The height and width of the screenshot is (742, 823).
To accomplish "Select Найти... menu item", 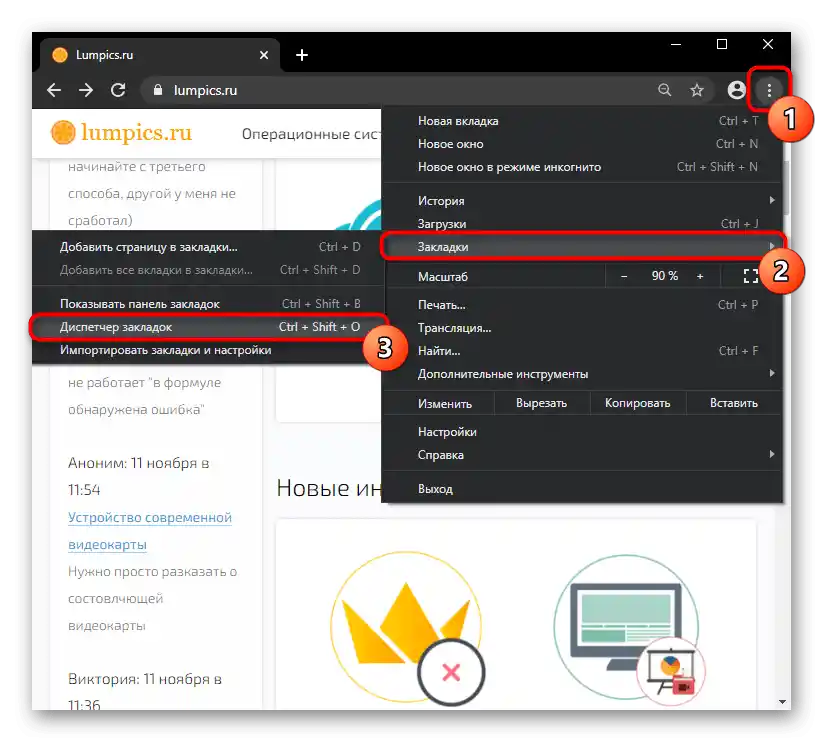I will pyautogui.click(x=583, y=351).
